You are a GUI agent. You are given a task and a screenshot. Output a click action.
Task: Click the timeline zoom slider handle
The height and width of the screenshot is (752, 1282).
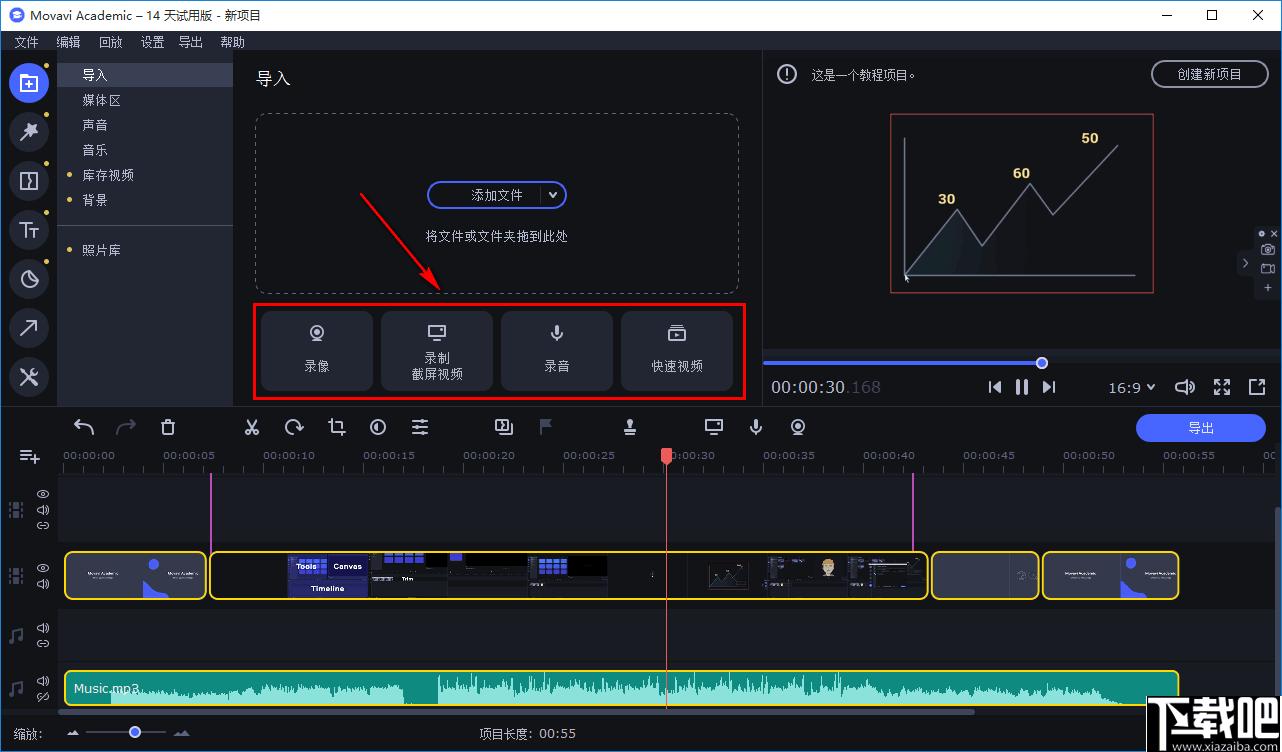coord(135,732)
